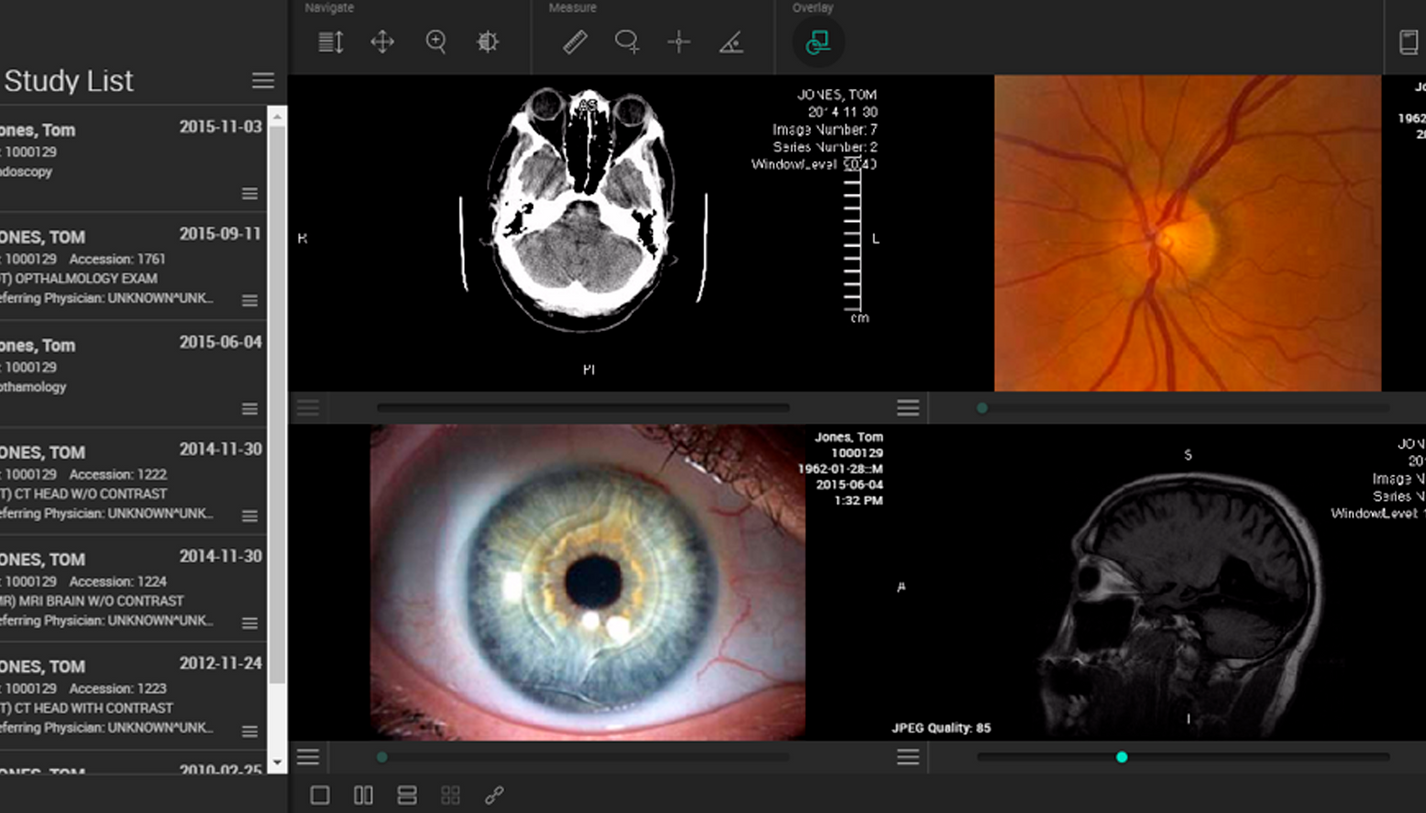Click the MRI viewport image slider handle
The image size is (1426, 813).
click(x=1122, y=757)
